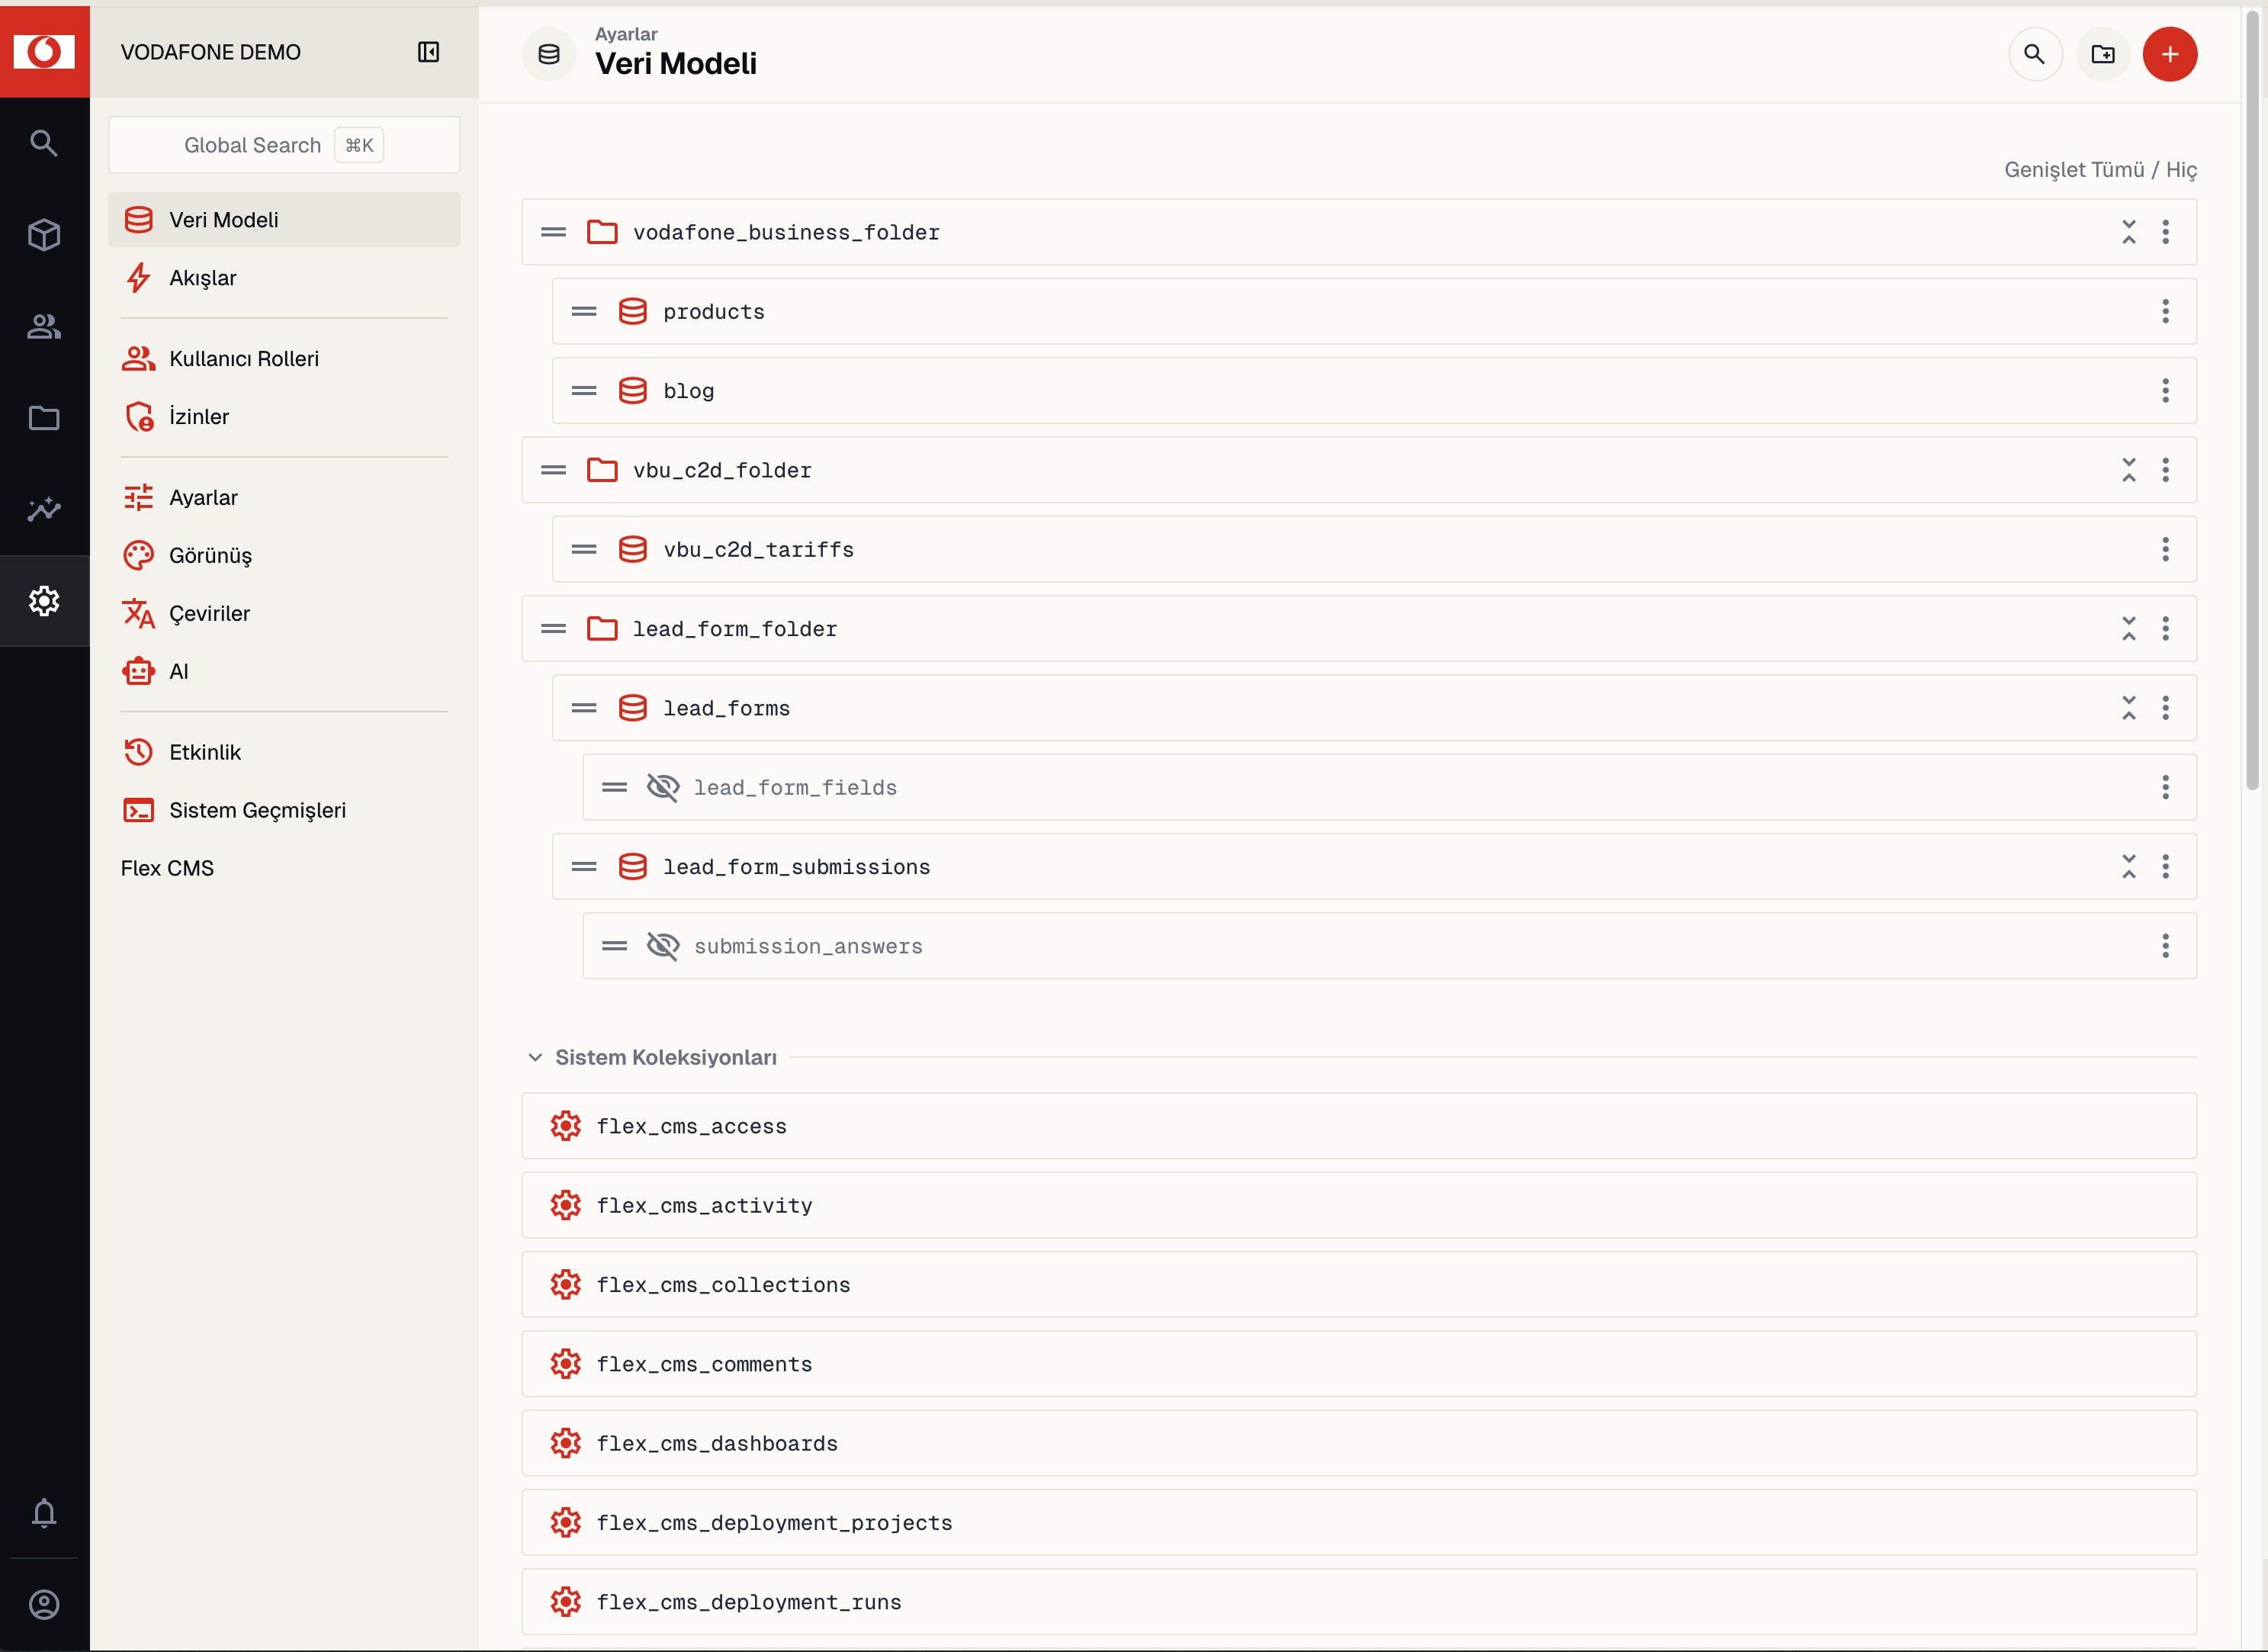The height and width of the screenshot is (1652, 2268).
Task: Toggle hidden eye icon on submission_answers
Action: (x=663, y=946)
